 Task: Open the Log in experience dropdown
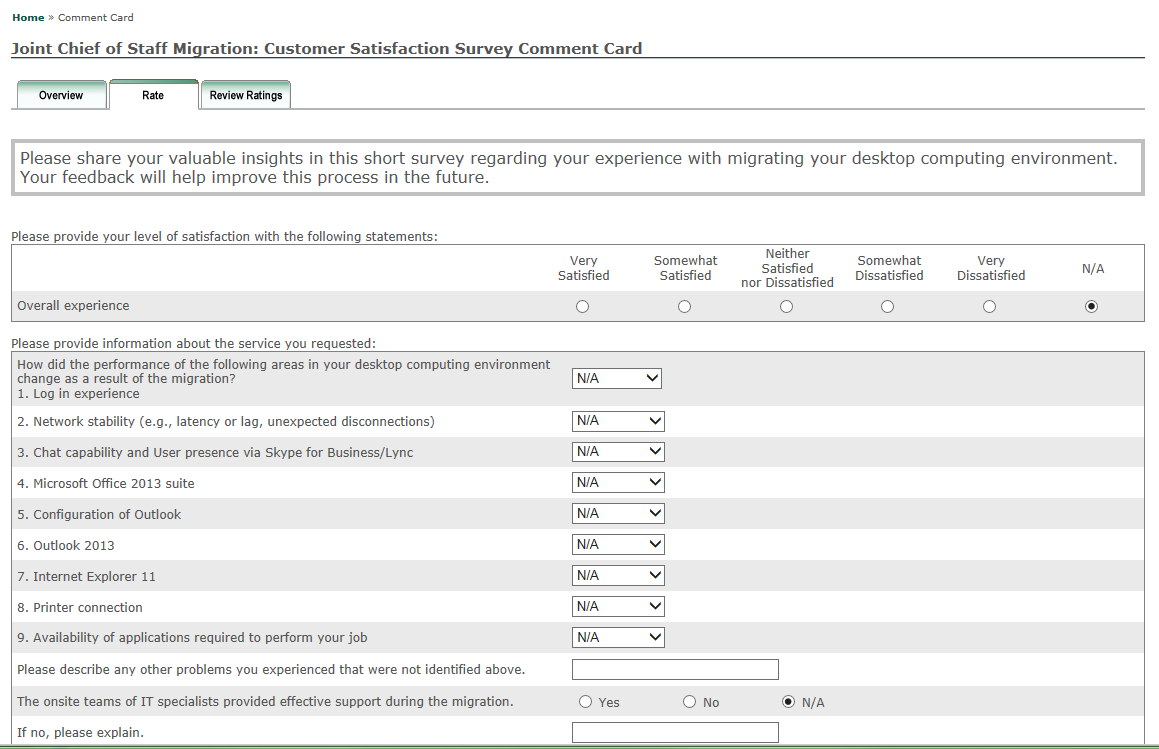617,379
